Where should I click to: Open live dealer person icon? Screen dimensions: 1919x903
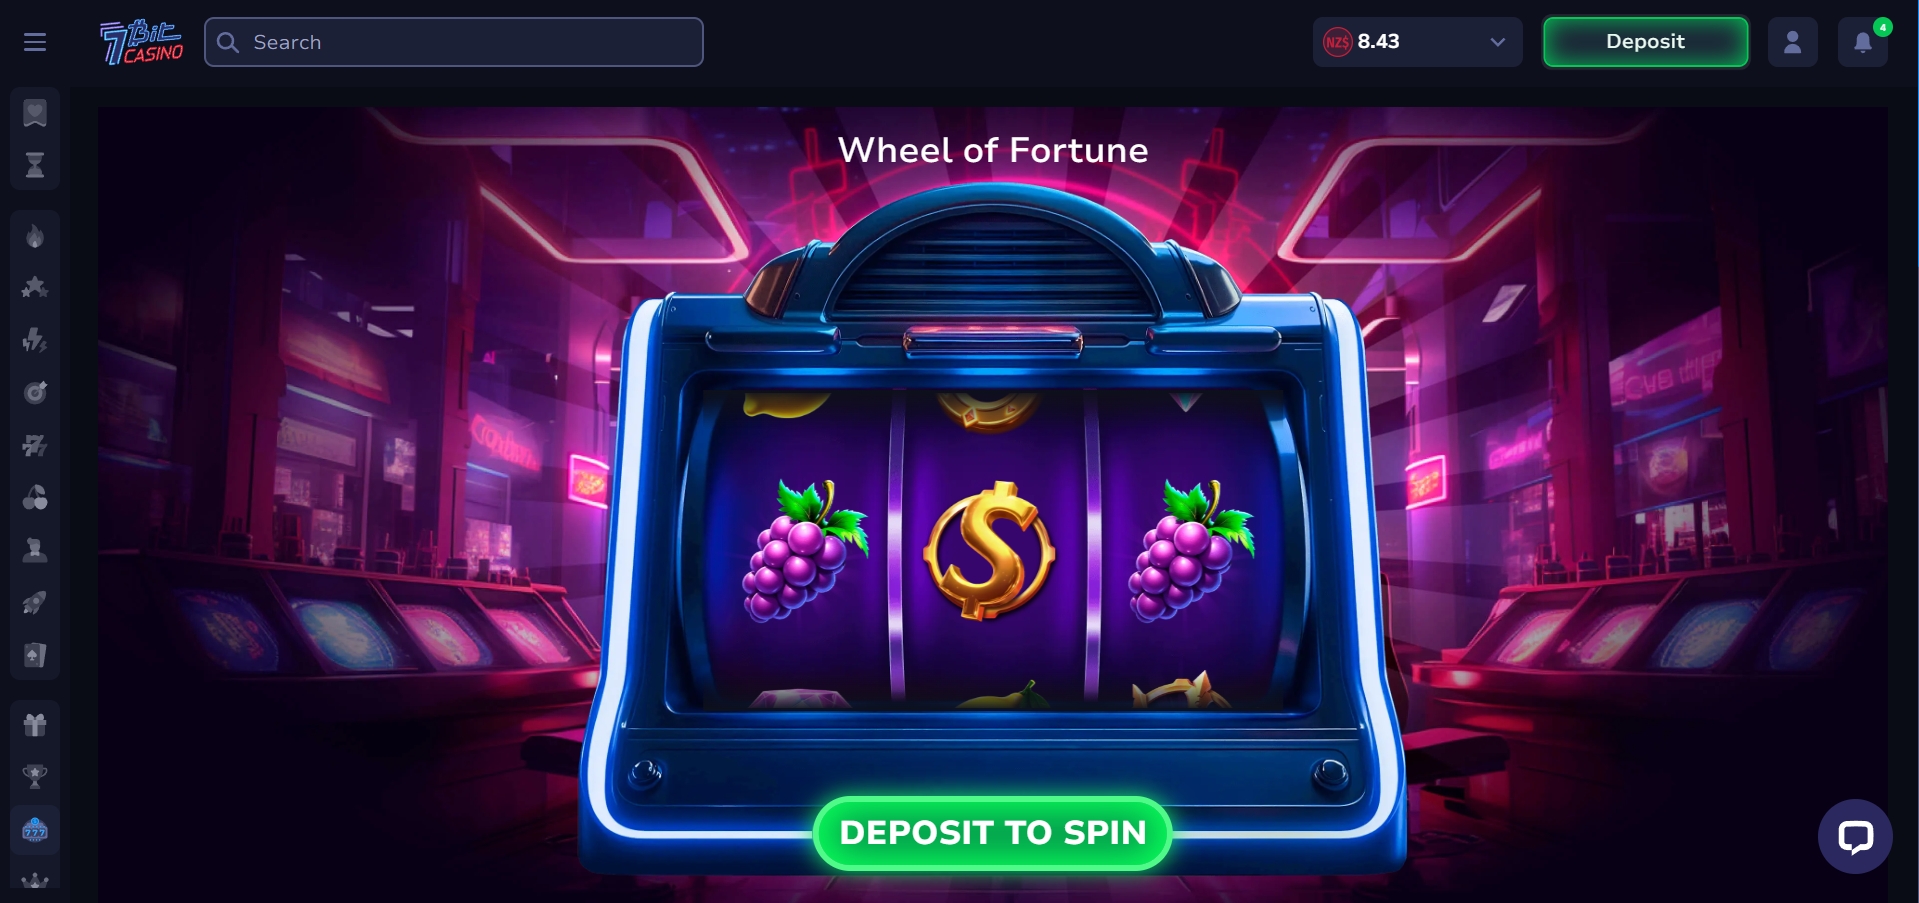tap(35, 549)
